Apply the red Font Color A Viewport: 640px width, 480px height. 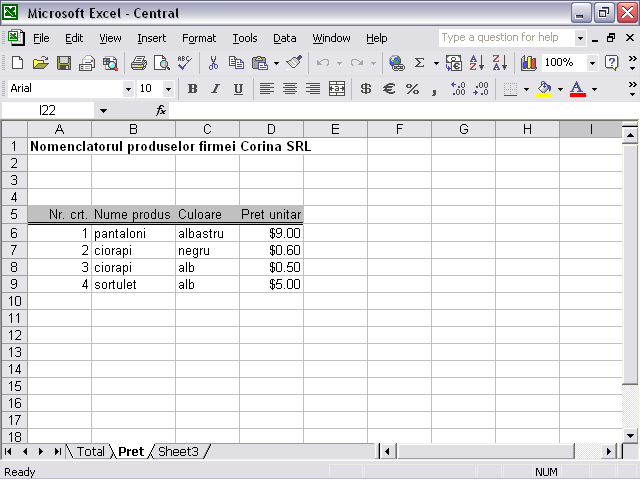click(x=578, y=89)
